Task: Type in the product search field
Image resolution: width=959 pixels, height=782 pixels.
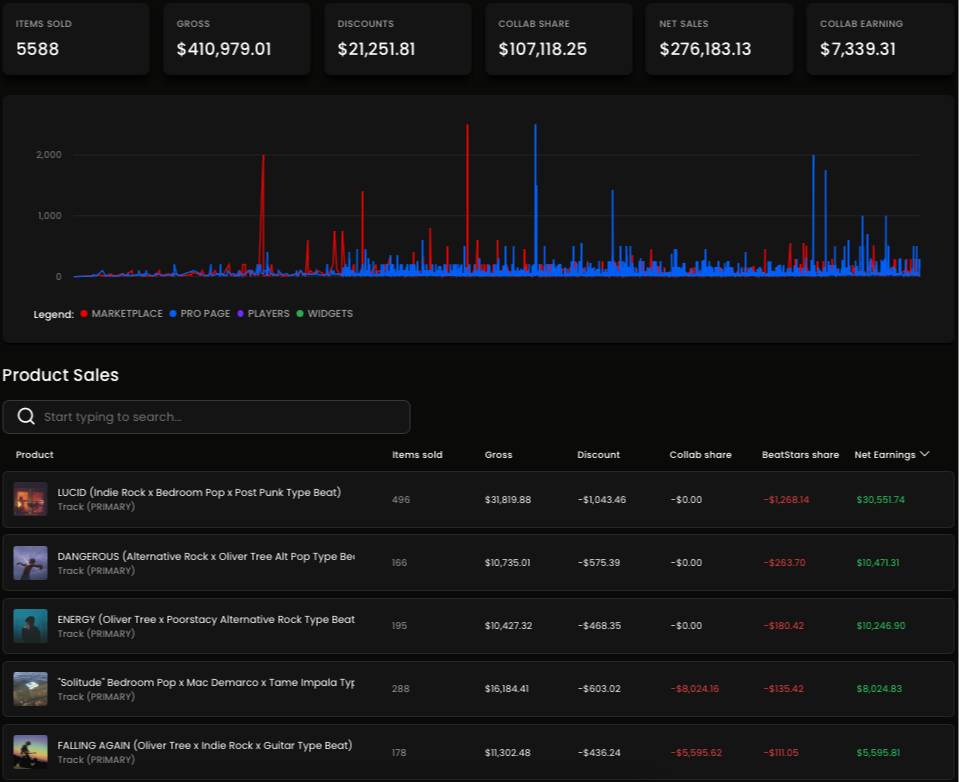Action: pyautogui.click(x=220, y=417)
